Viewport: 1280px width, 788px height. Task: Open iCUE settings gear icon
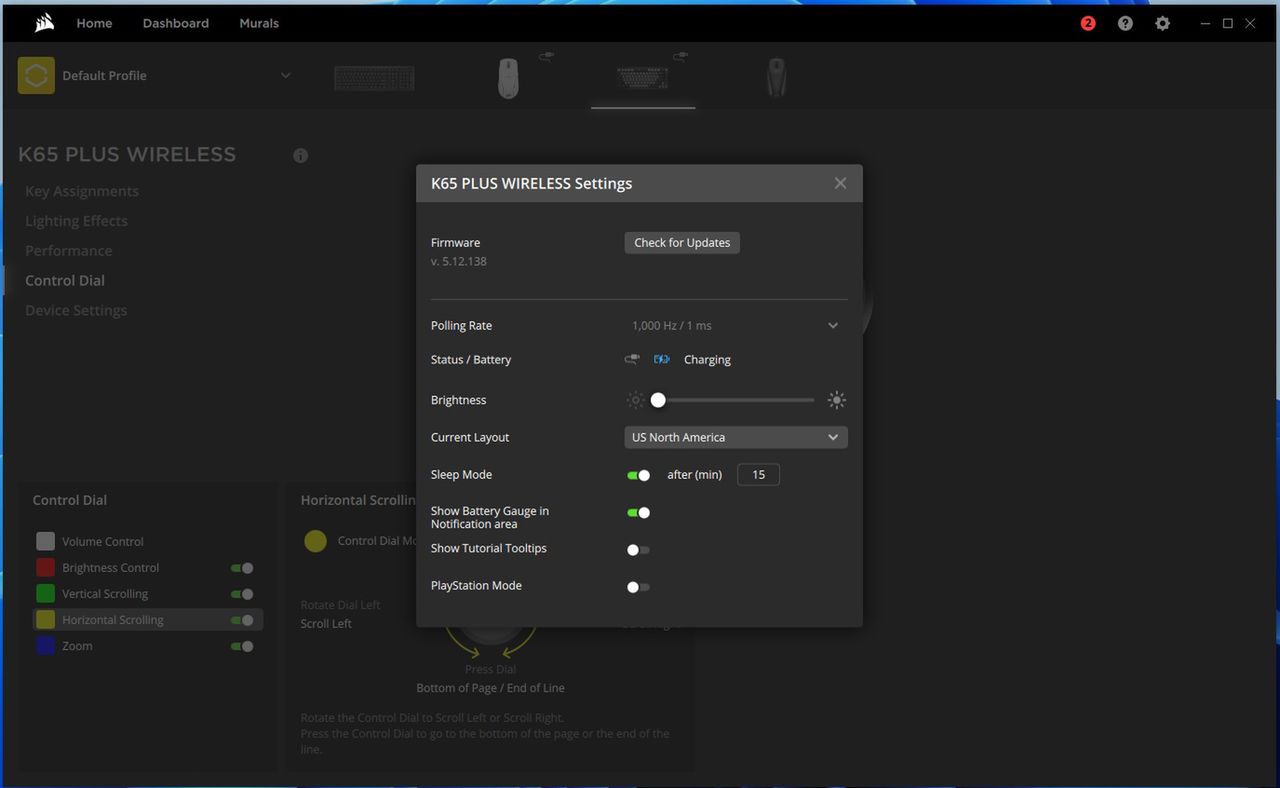(1162, 23)
